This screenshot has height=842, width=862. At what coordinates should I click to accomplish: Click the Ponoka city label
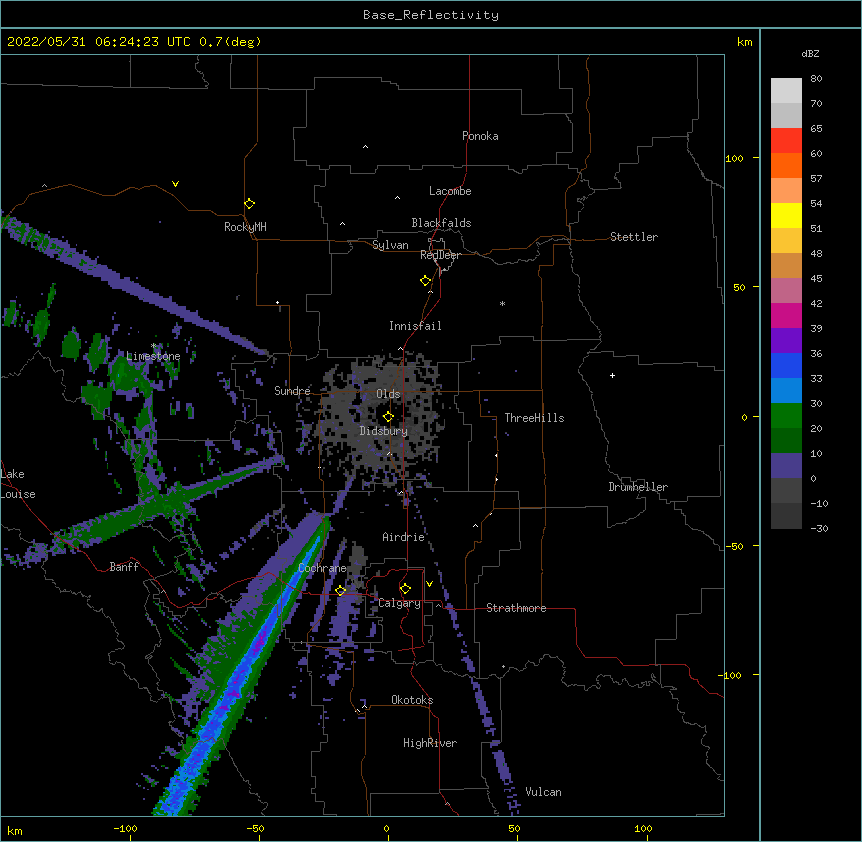pyautogui.click(x=480, y=136)
